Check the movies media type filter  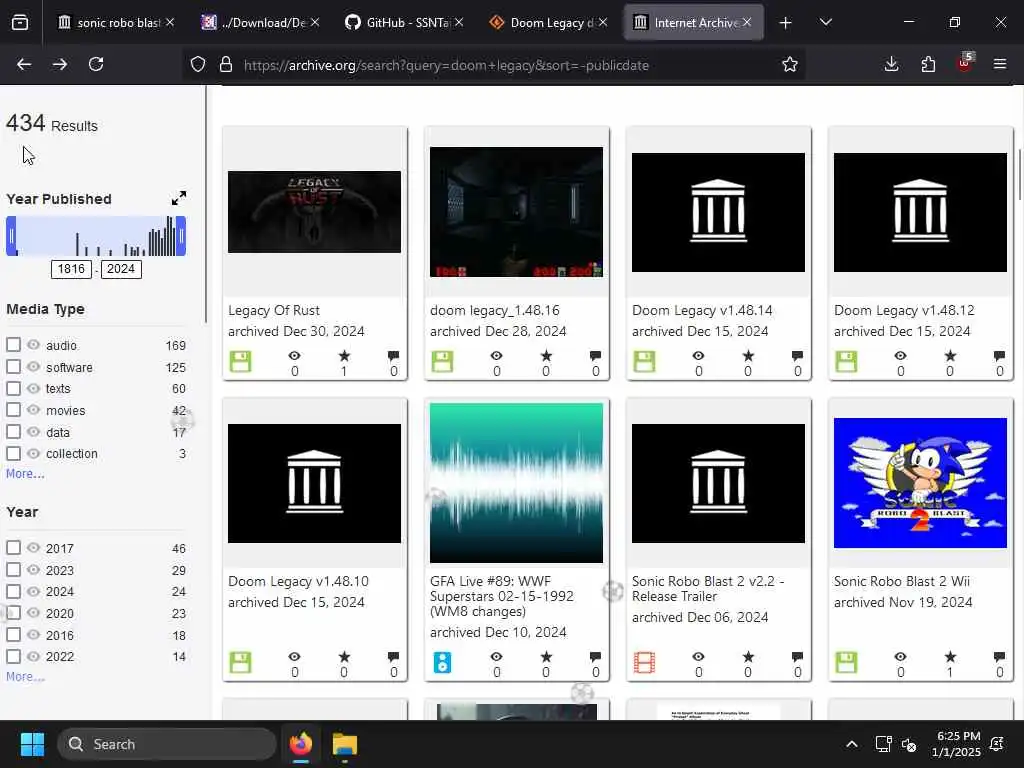pos(13,410)
